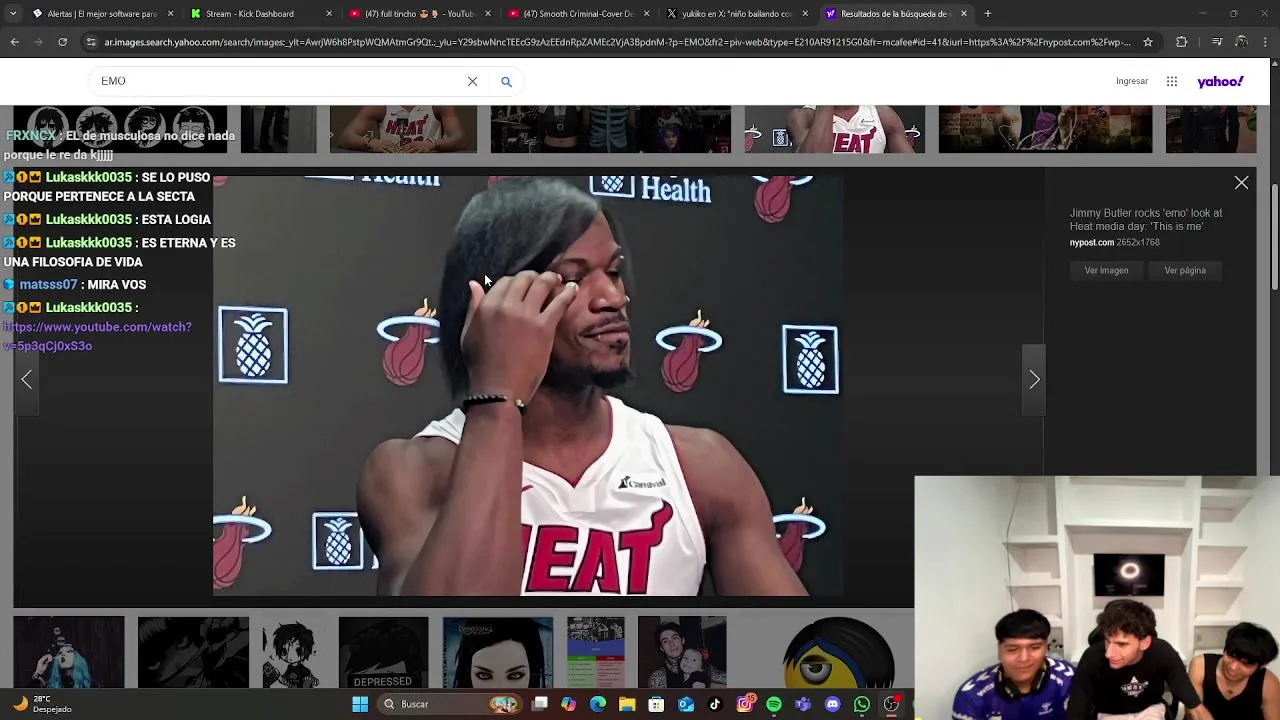Switch to the Alertas software browser tab
1280x720 pixels.
click(100, 14)
